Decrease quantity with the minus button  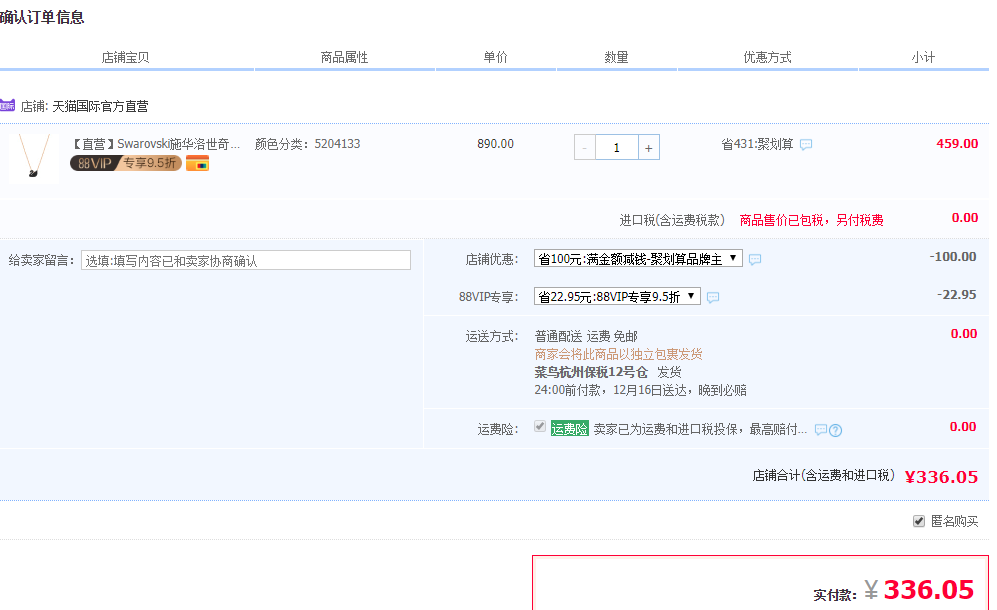tap(584, 146)
